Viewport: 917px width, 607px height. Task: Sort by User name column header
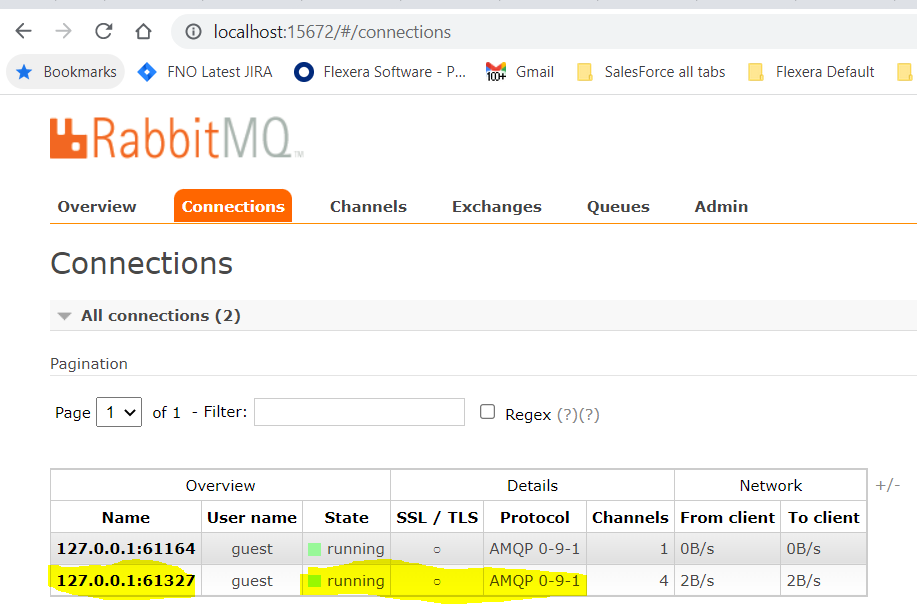pos(252,518)
